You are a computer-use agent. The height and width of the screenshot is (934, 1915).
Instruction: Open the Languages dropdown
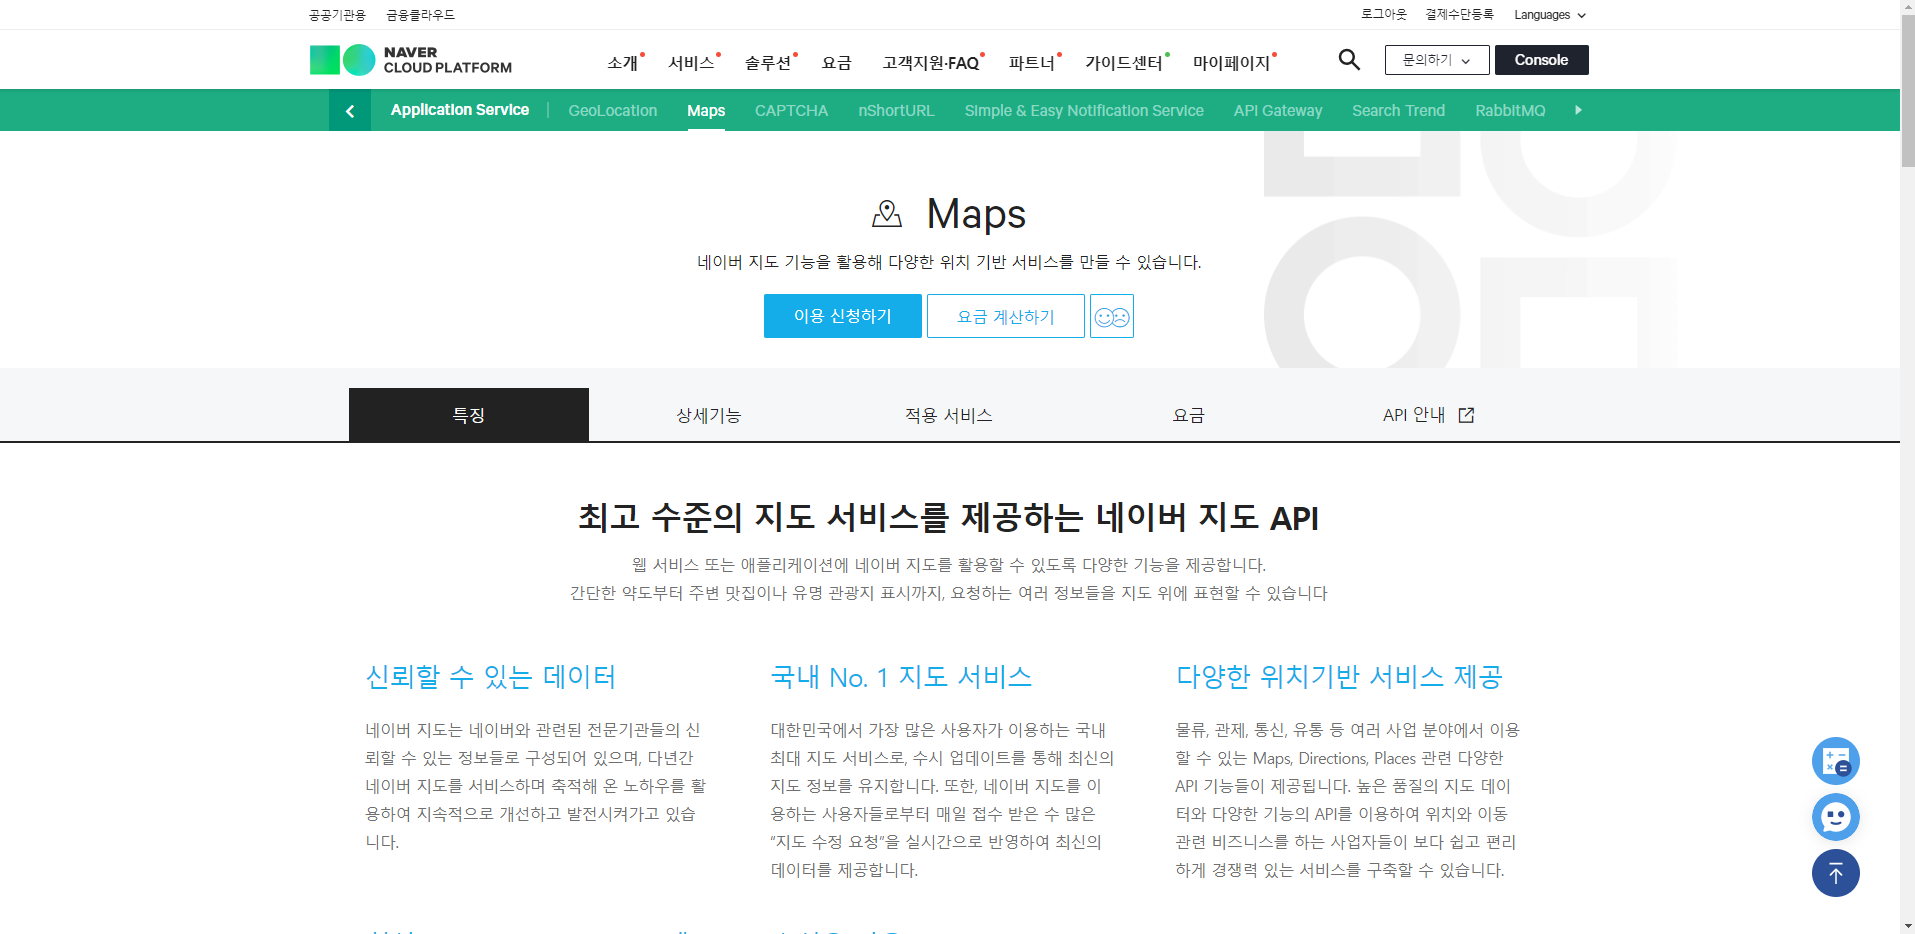point(1549,15)
